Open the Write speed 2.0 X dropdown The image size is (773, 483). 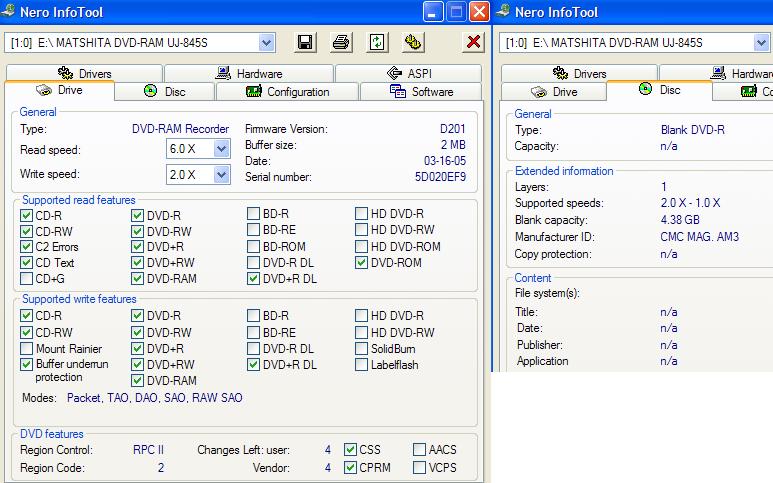221,174
